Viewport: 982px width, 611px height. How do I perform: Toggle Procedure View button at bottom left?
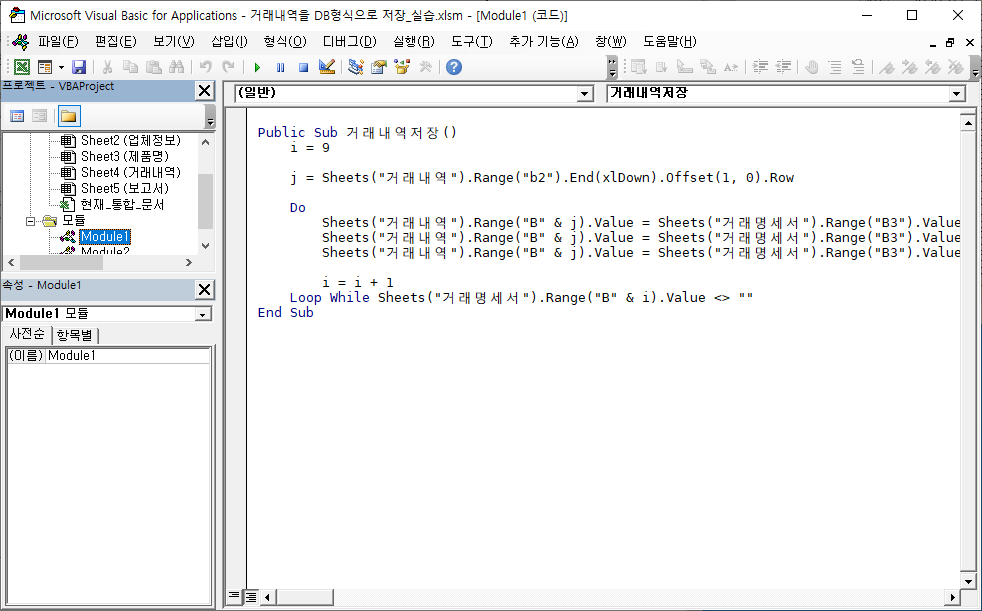(x=234, y=596)
